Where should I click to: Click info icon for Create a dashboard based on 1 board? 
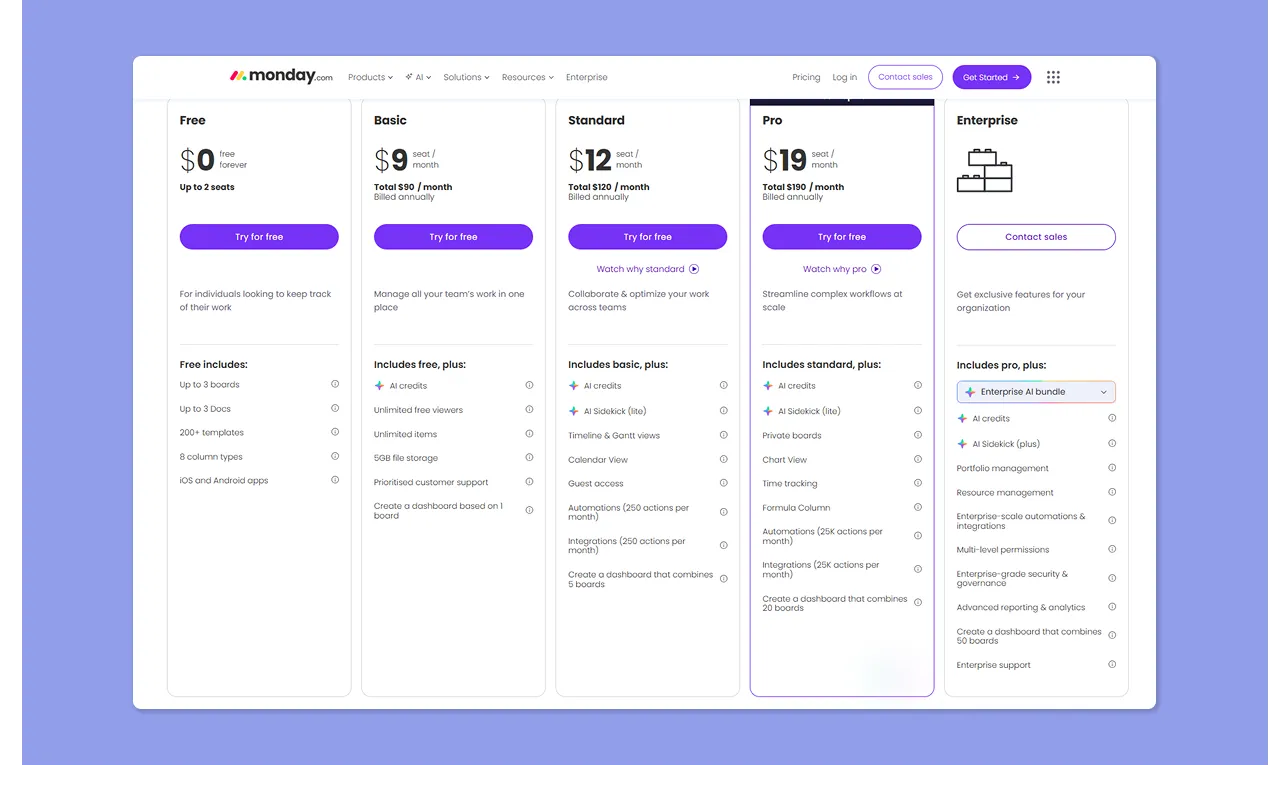click(x=529, y=510)
